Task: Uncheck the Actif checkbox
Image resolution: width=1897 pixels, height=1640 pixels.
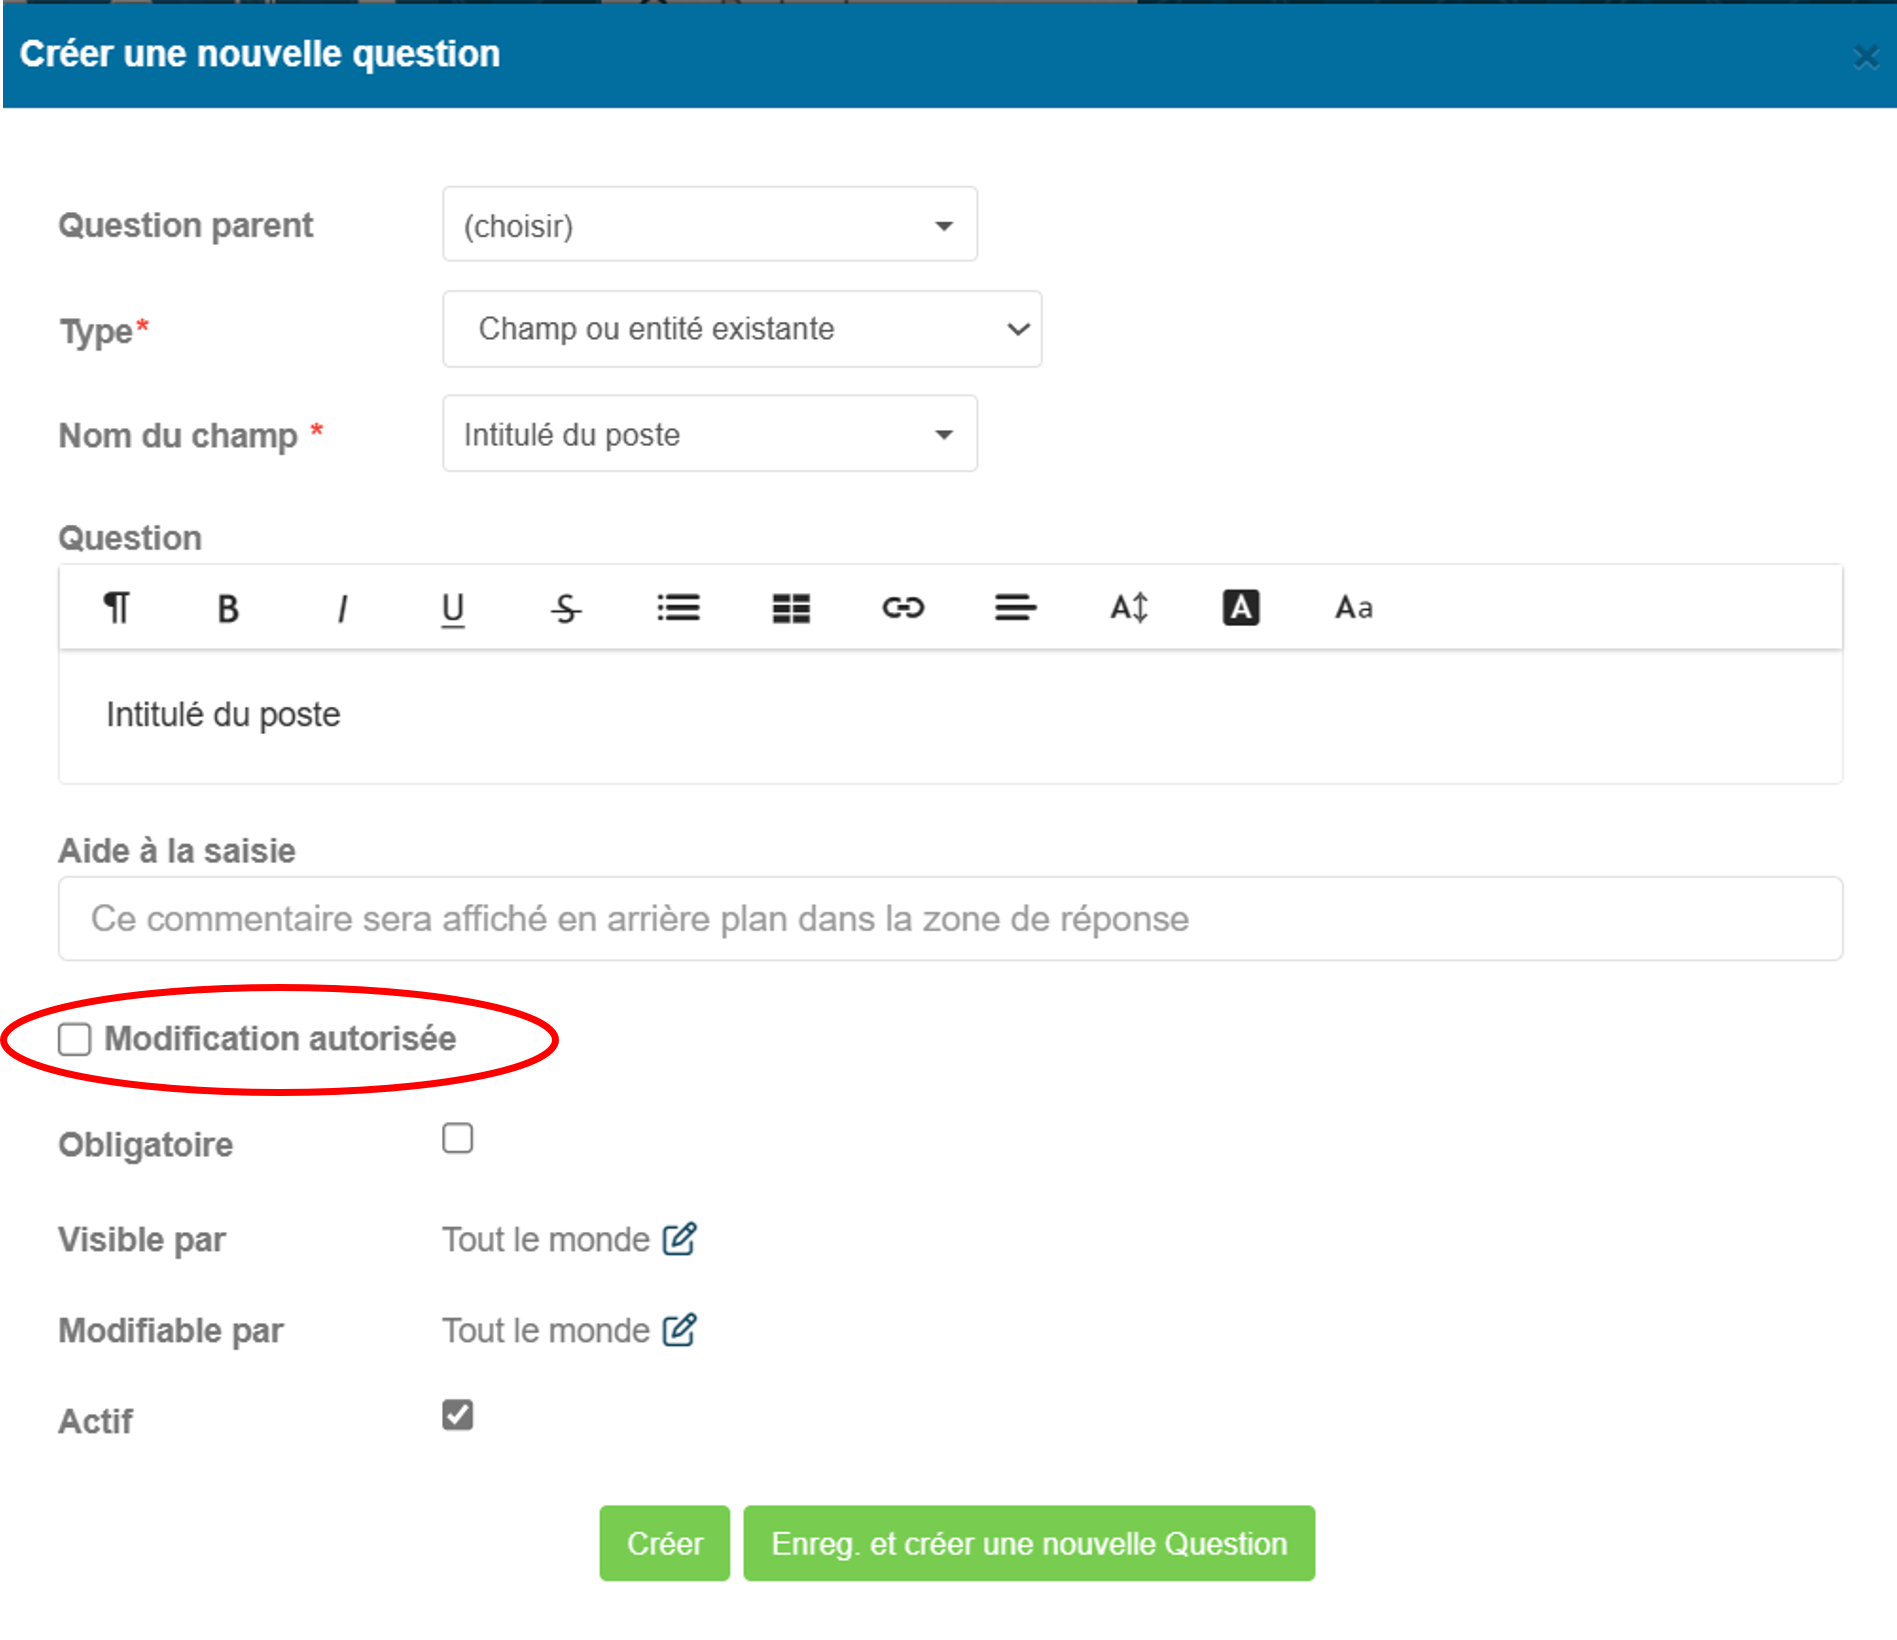Action: tap(458, 1415)
